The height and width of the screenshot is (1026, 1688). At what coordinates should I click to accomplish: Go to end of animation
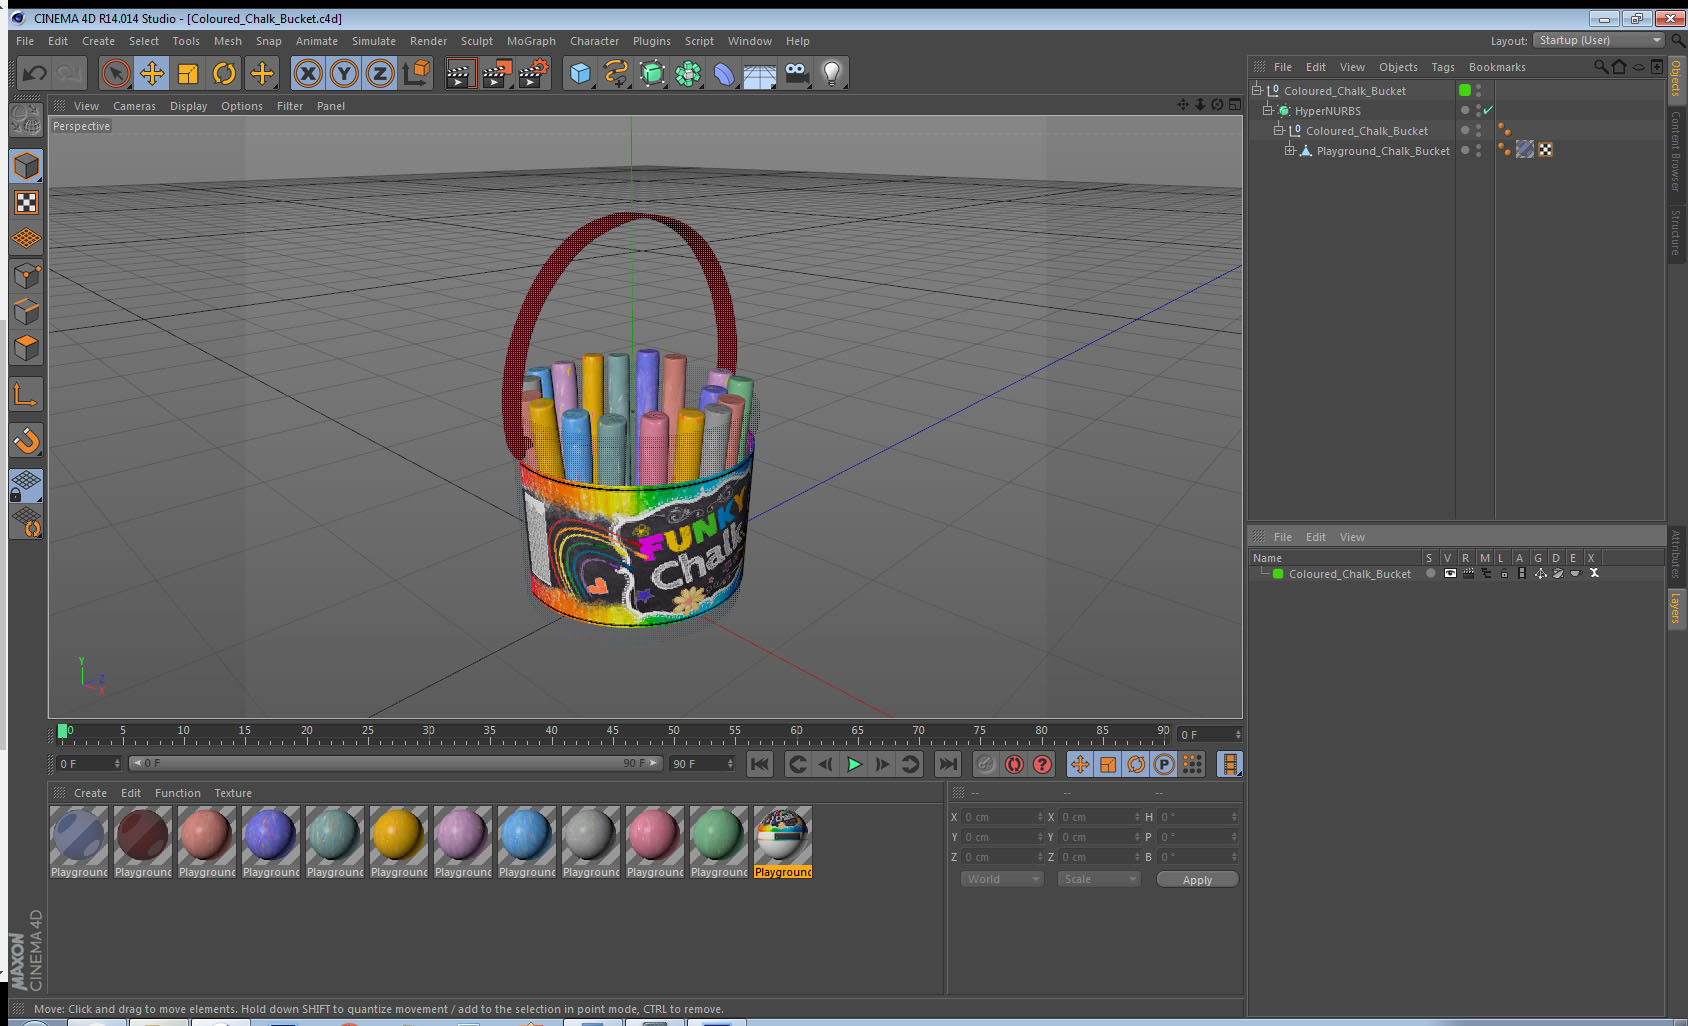coord(947,765)
